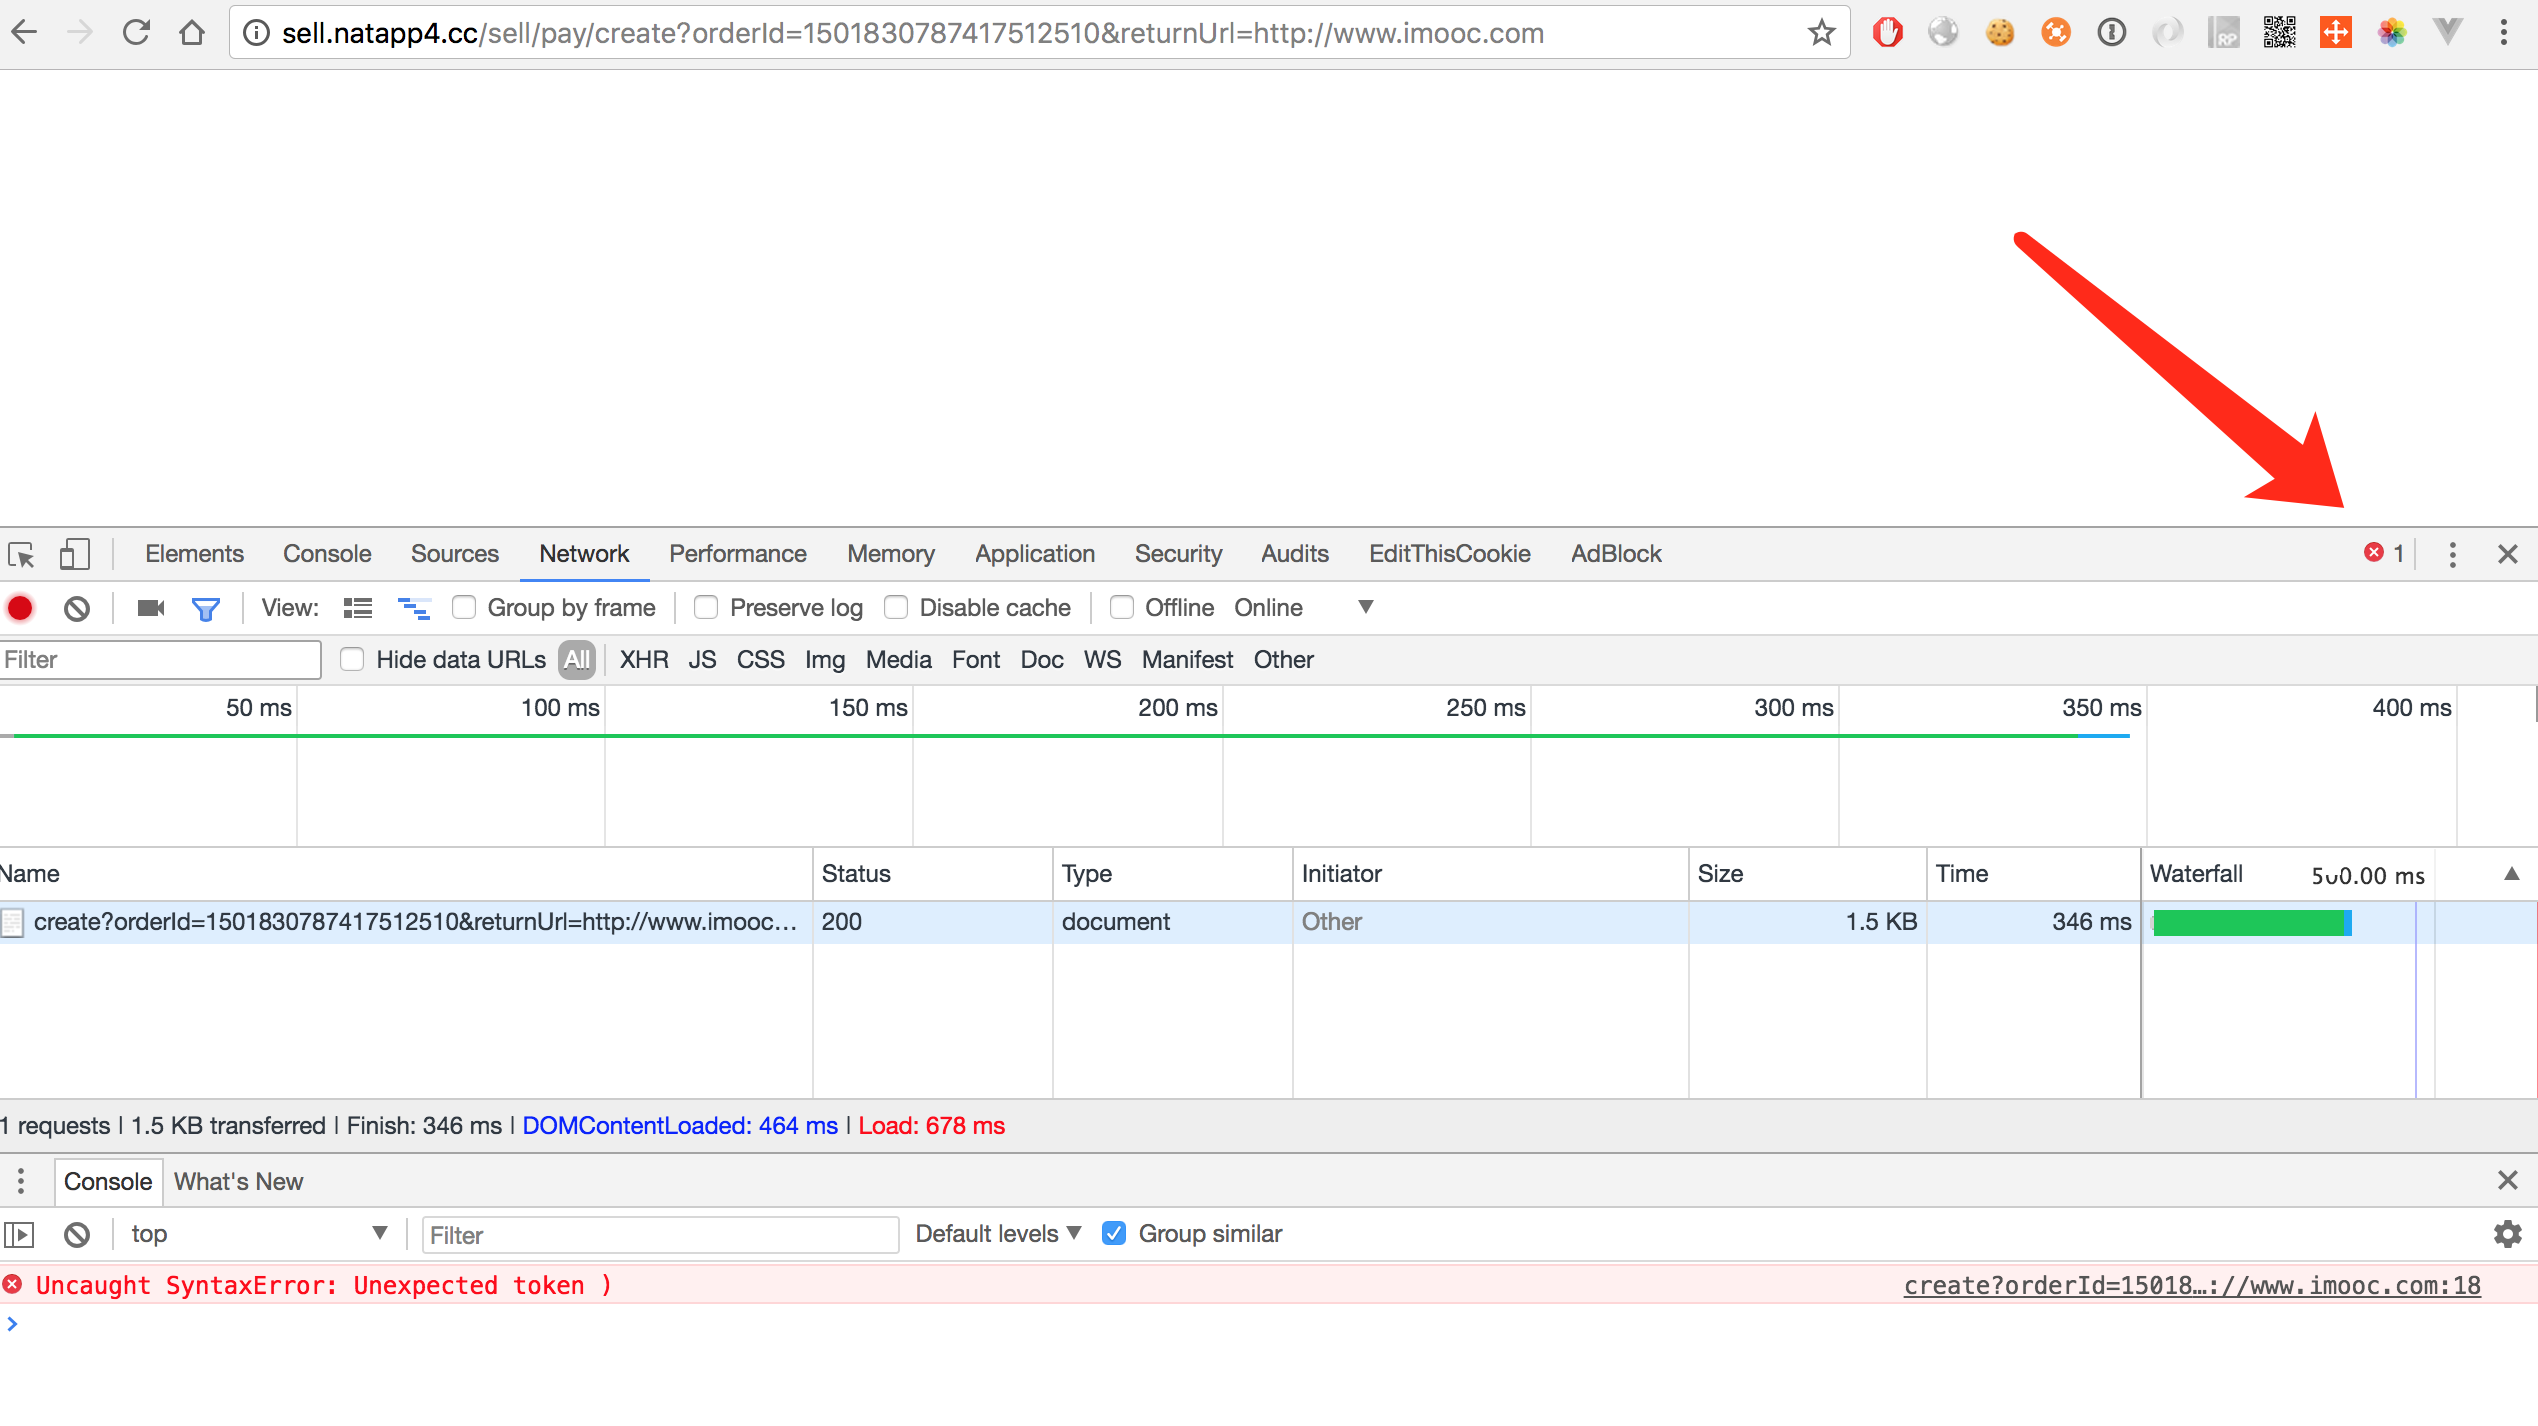Open the error source link for create?orderId
The width and height of the screenshot is (2538, 1426).
click(x=2191, y=1286)
